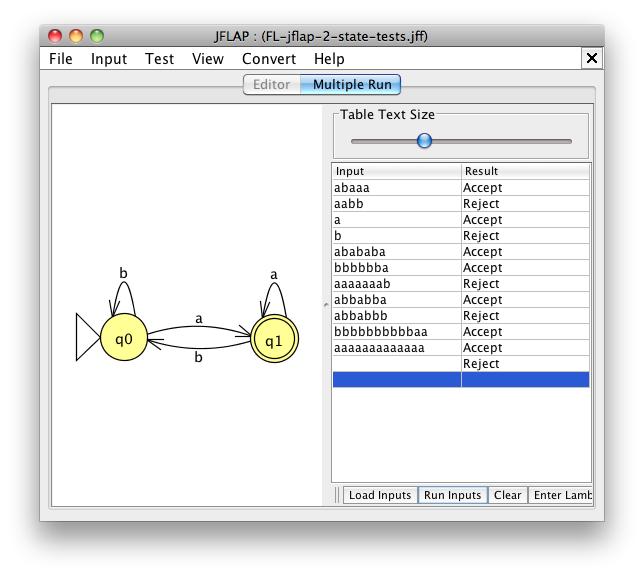Click the red close window button

(55, 36)
